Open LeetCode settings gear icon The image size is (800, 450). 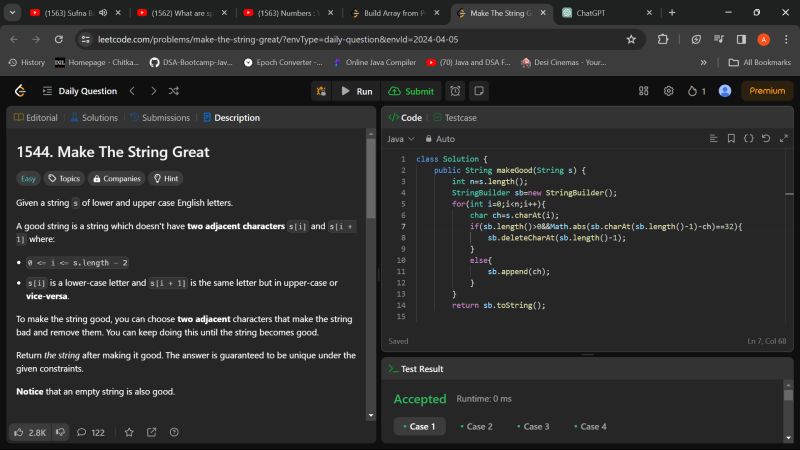669,91
